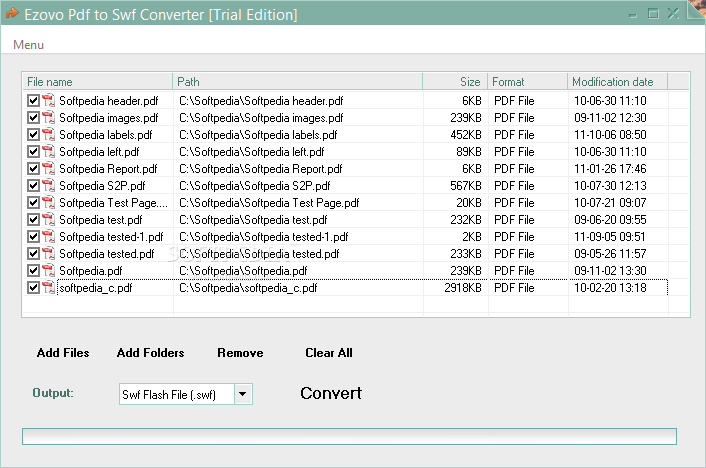
Task: Click the 2918KB size cell
Action: click(x=463, y=287)
